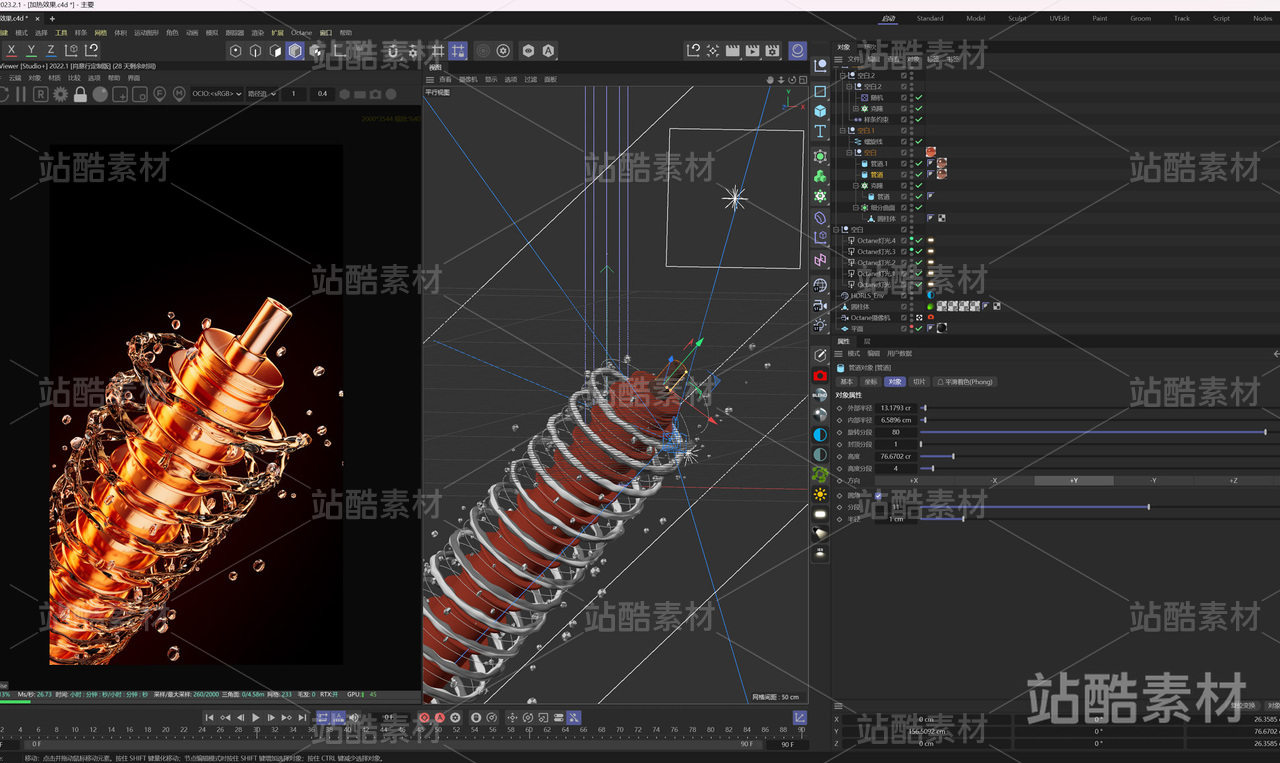Select the Cube primitive tool

coord(820,111)
